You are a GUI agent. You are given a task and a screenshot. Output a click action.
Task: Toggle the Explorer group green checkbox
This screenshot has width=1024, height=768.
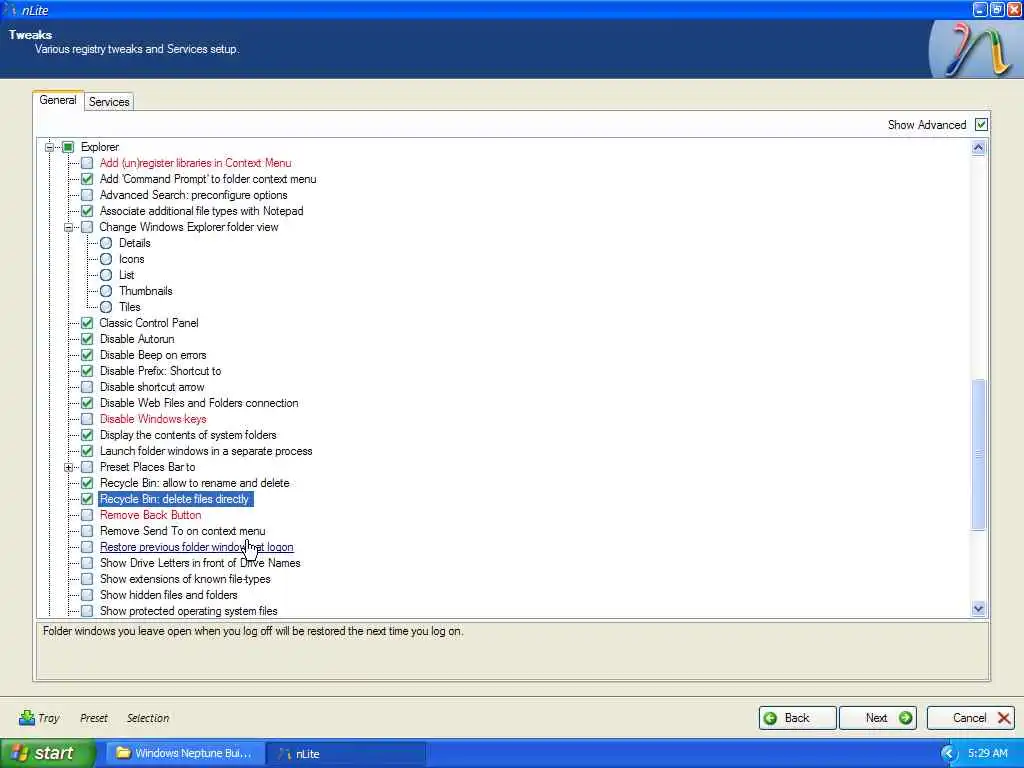68,147
